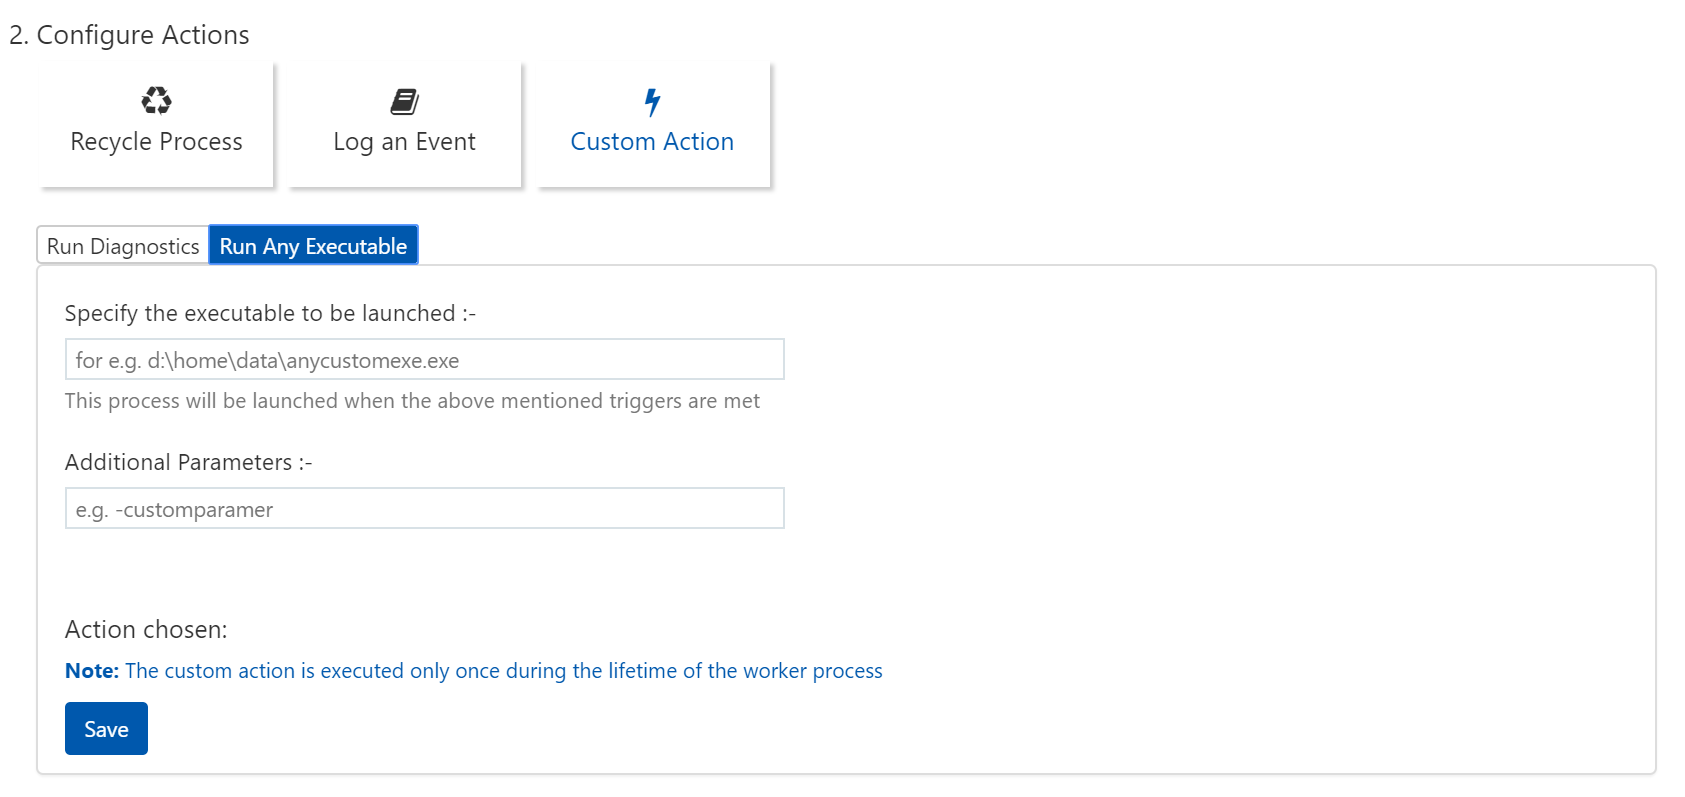This screenshot has width=1685, height=797.
Task: Click the Log an Event book icon
Action: (404, 101)
